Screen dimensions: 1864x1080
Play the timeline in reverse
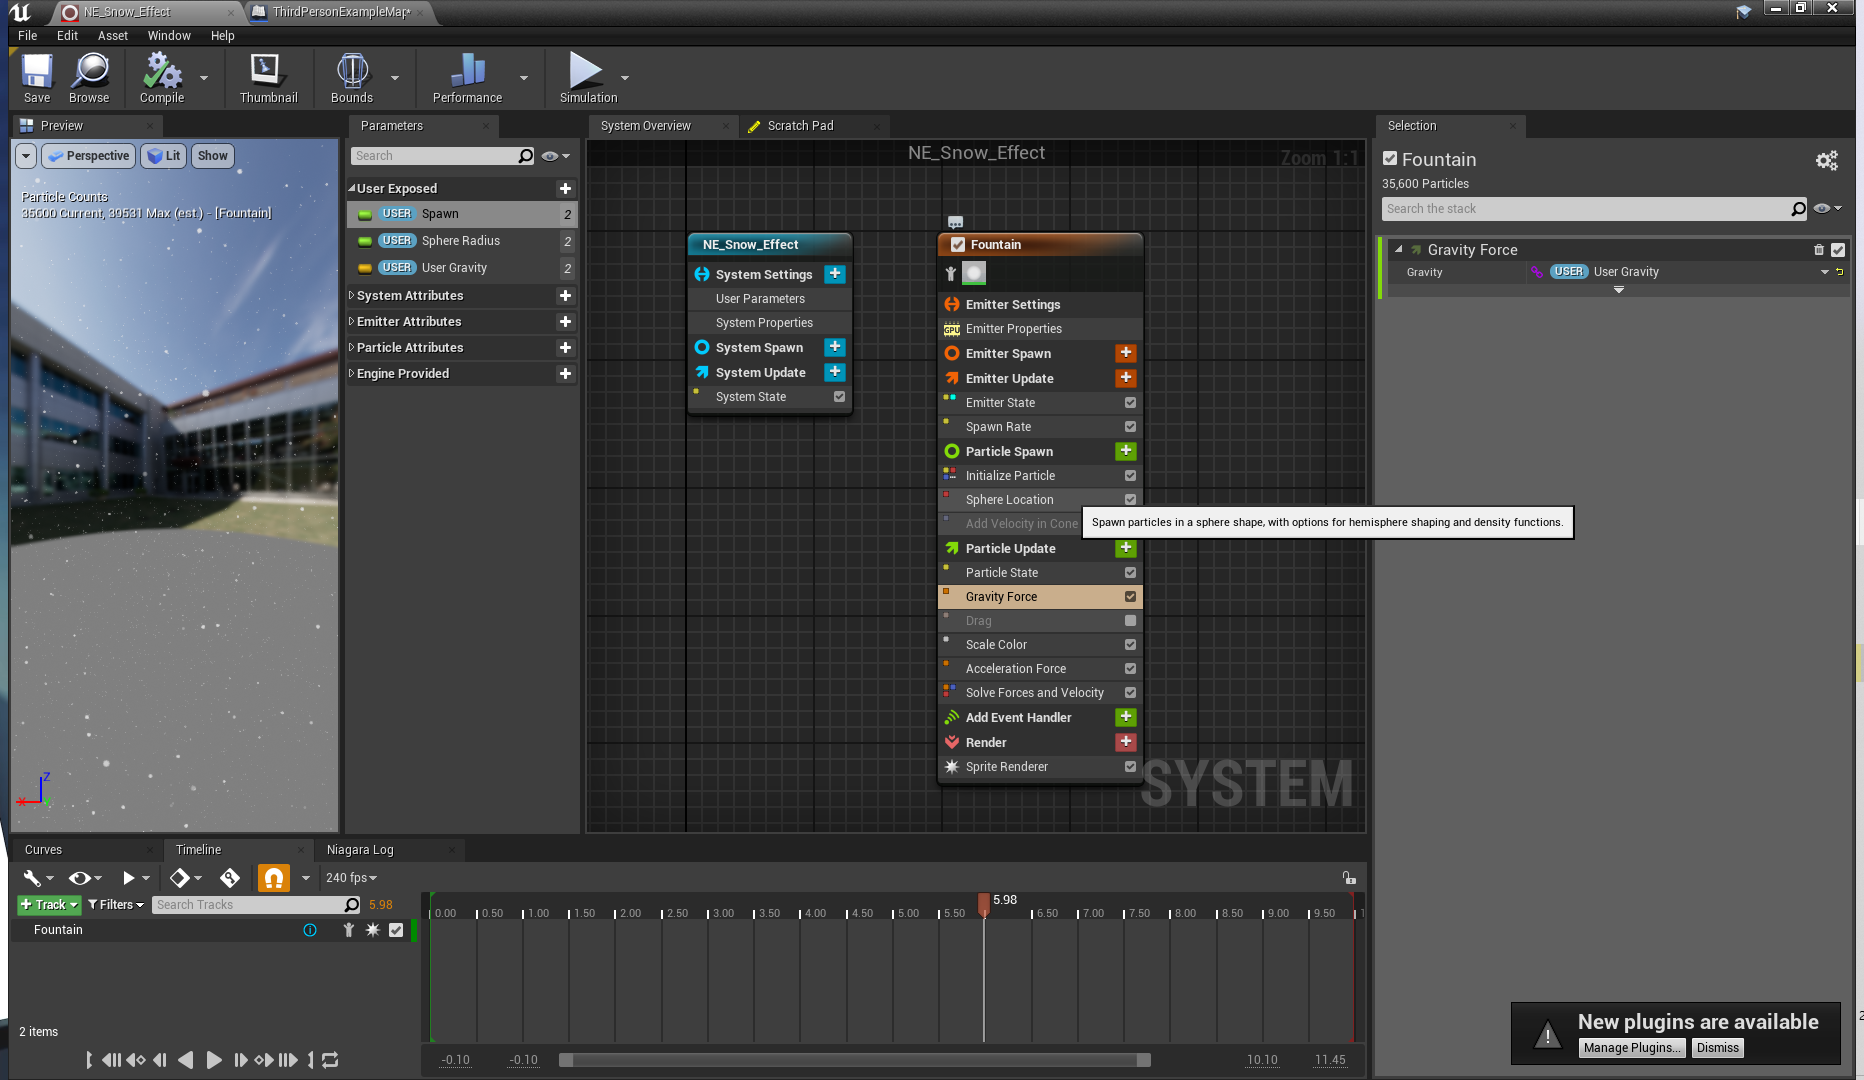coord(185,1060)
